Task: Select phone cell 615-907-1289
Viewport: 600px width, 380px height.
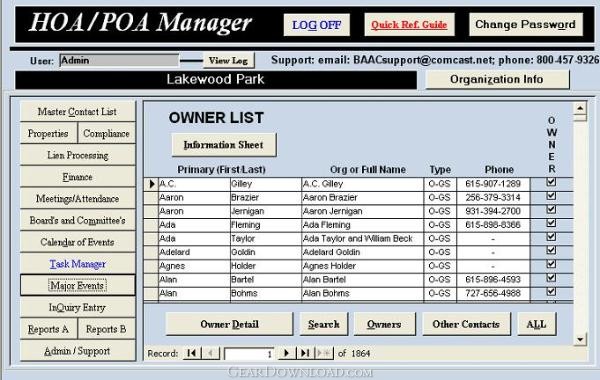Action: point(493,184)
